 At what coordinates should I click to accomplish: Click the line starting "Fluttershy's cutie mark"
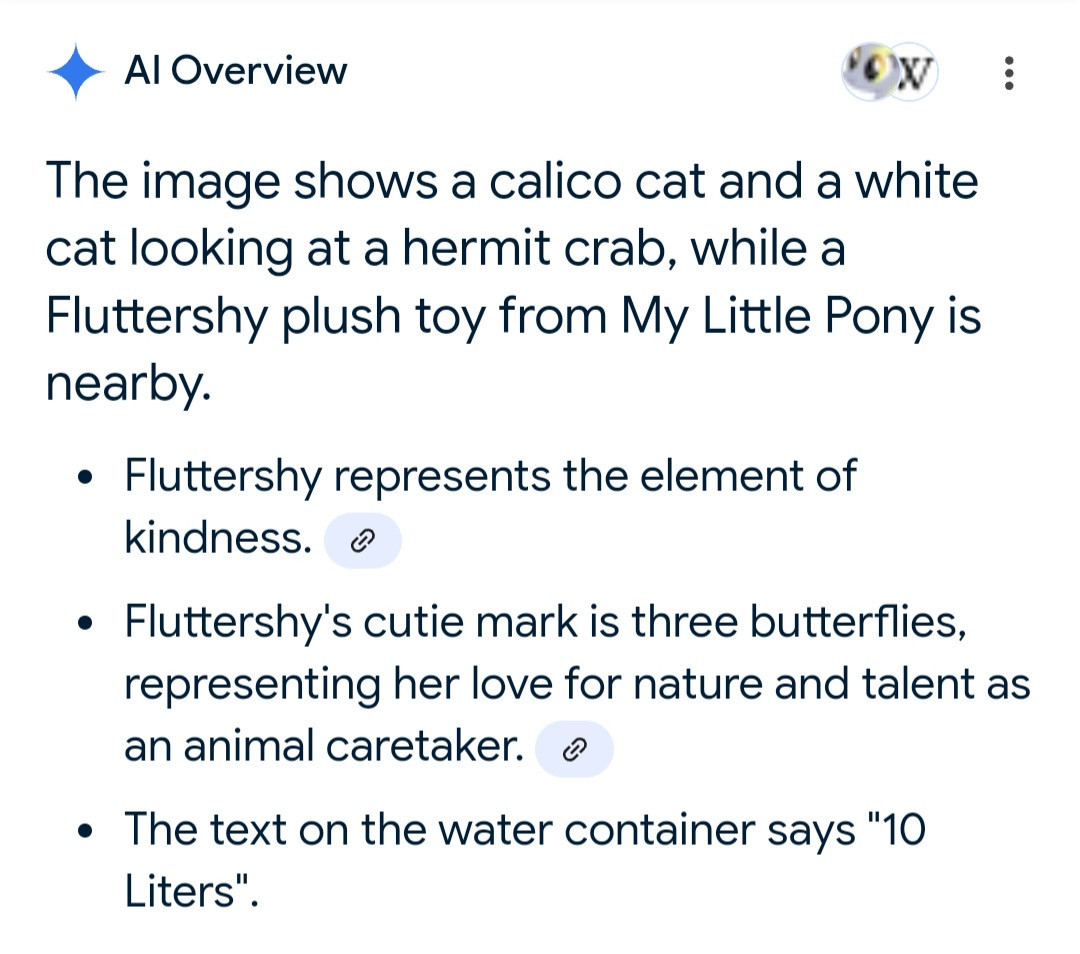(545, 622)
